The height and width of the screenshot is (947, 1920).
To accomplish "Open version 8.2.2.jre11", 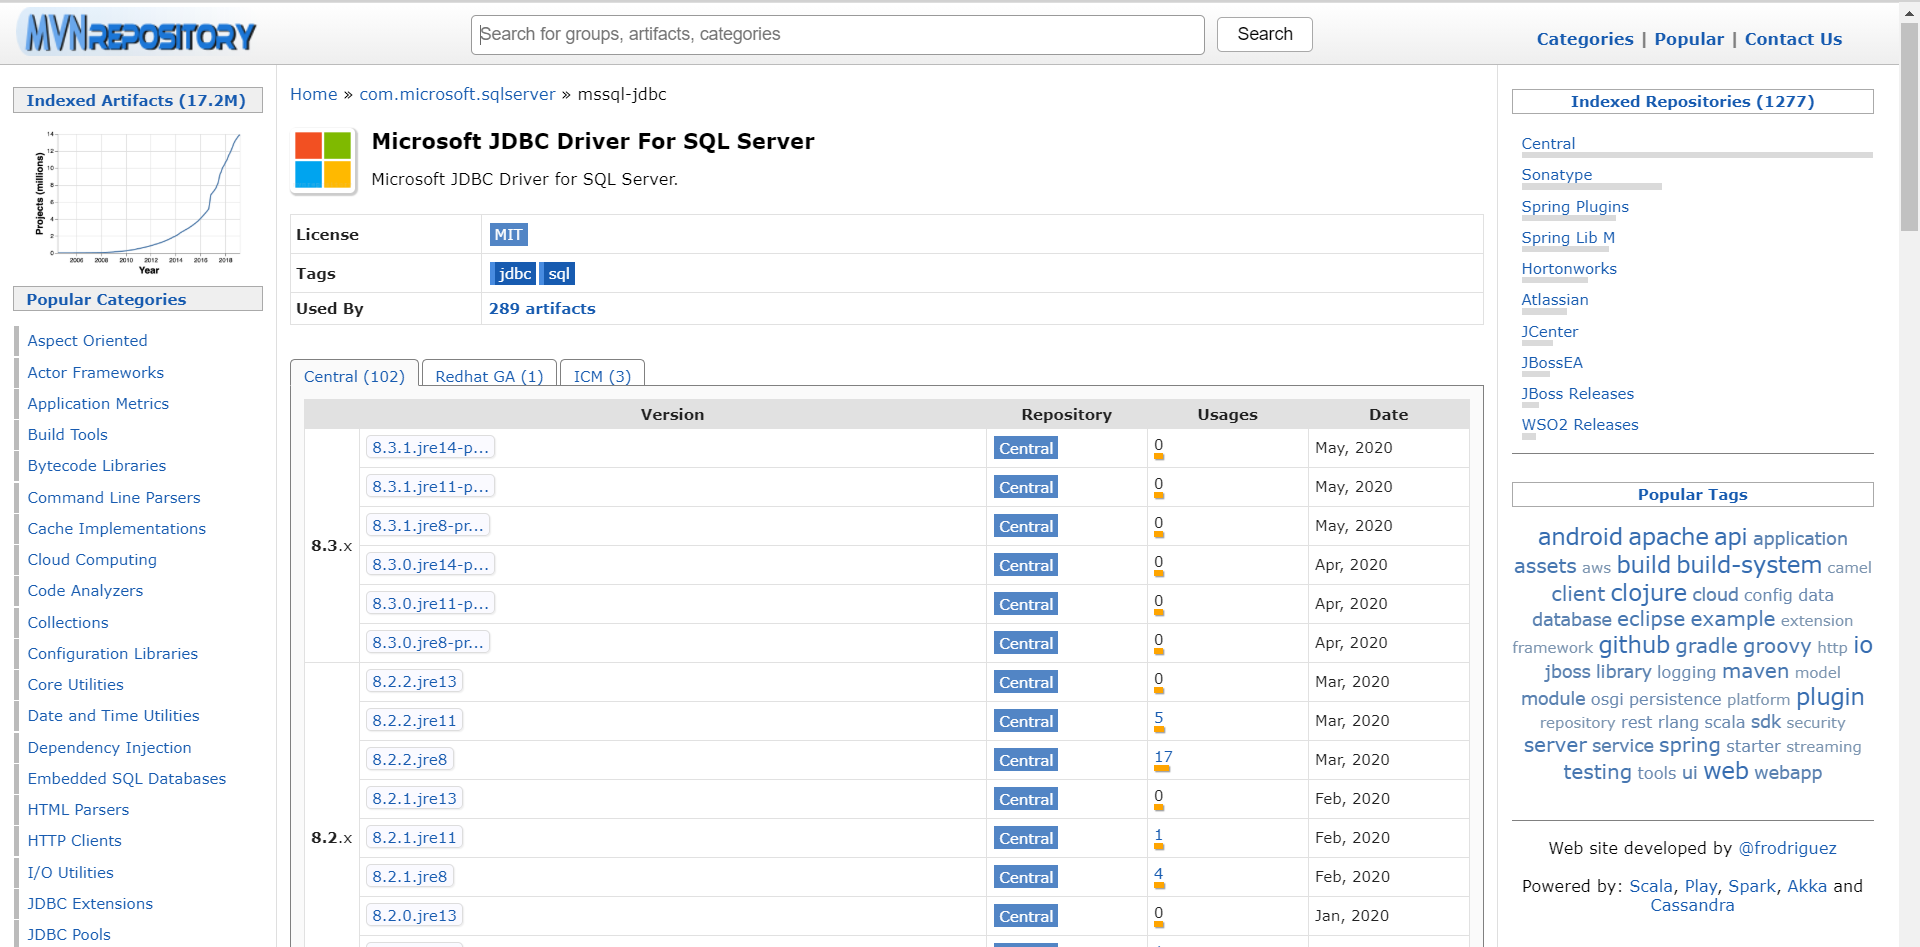I will (414, 720).
